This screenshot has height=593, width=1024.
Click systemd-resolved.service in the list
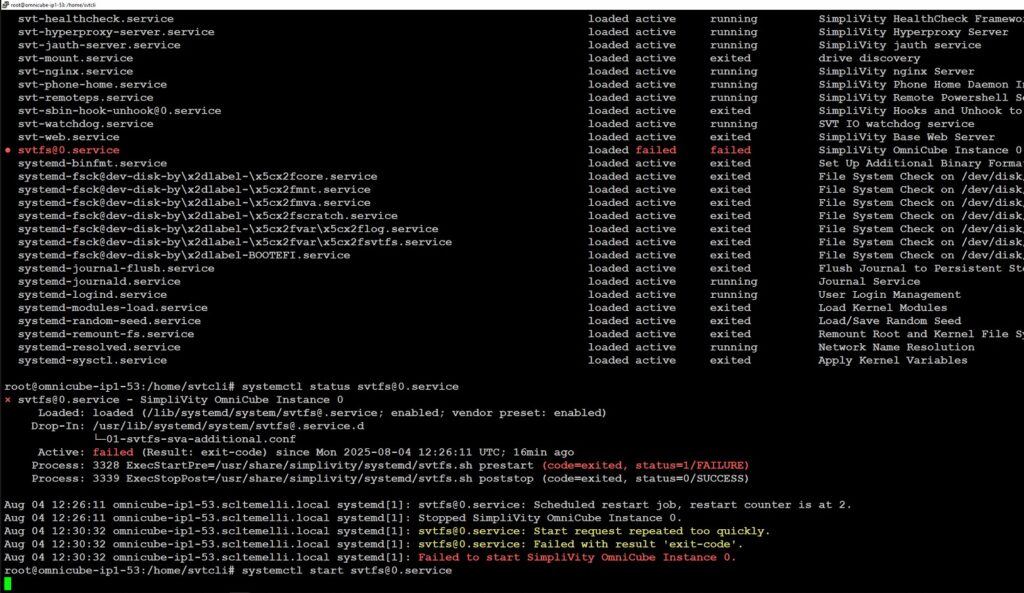[x=99, y=347]
